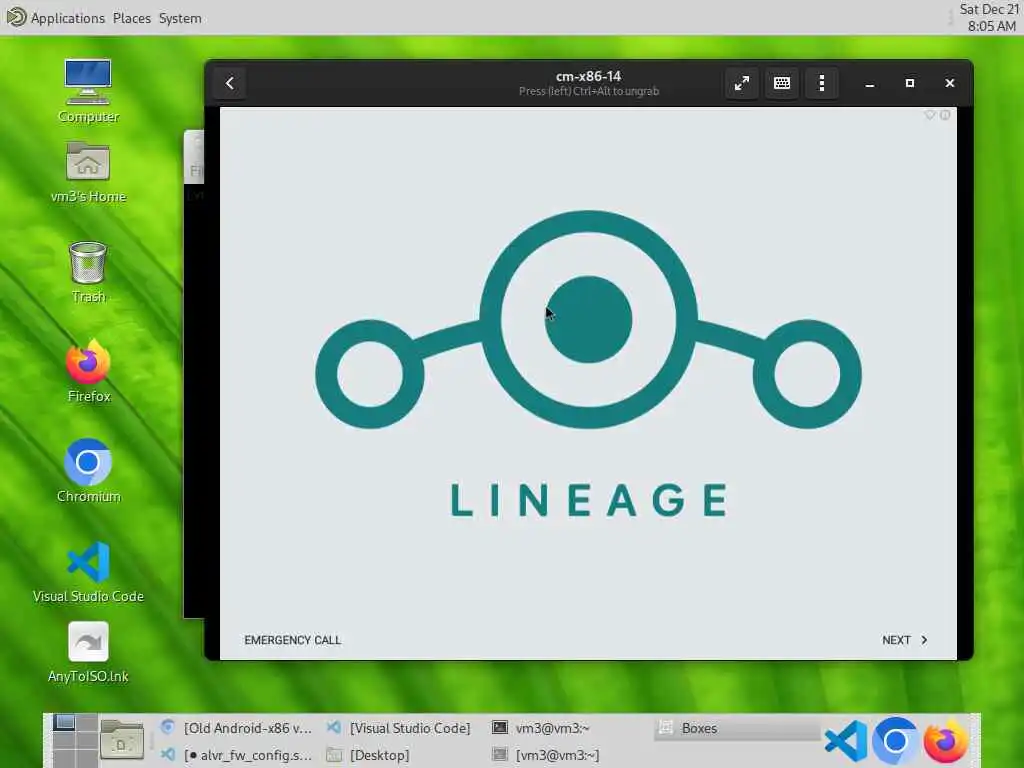Click the MATE logo icon

click(16, 17)
